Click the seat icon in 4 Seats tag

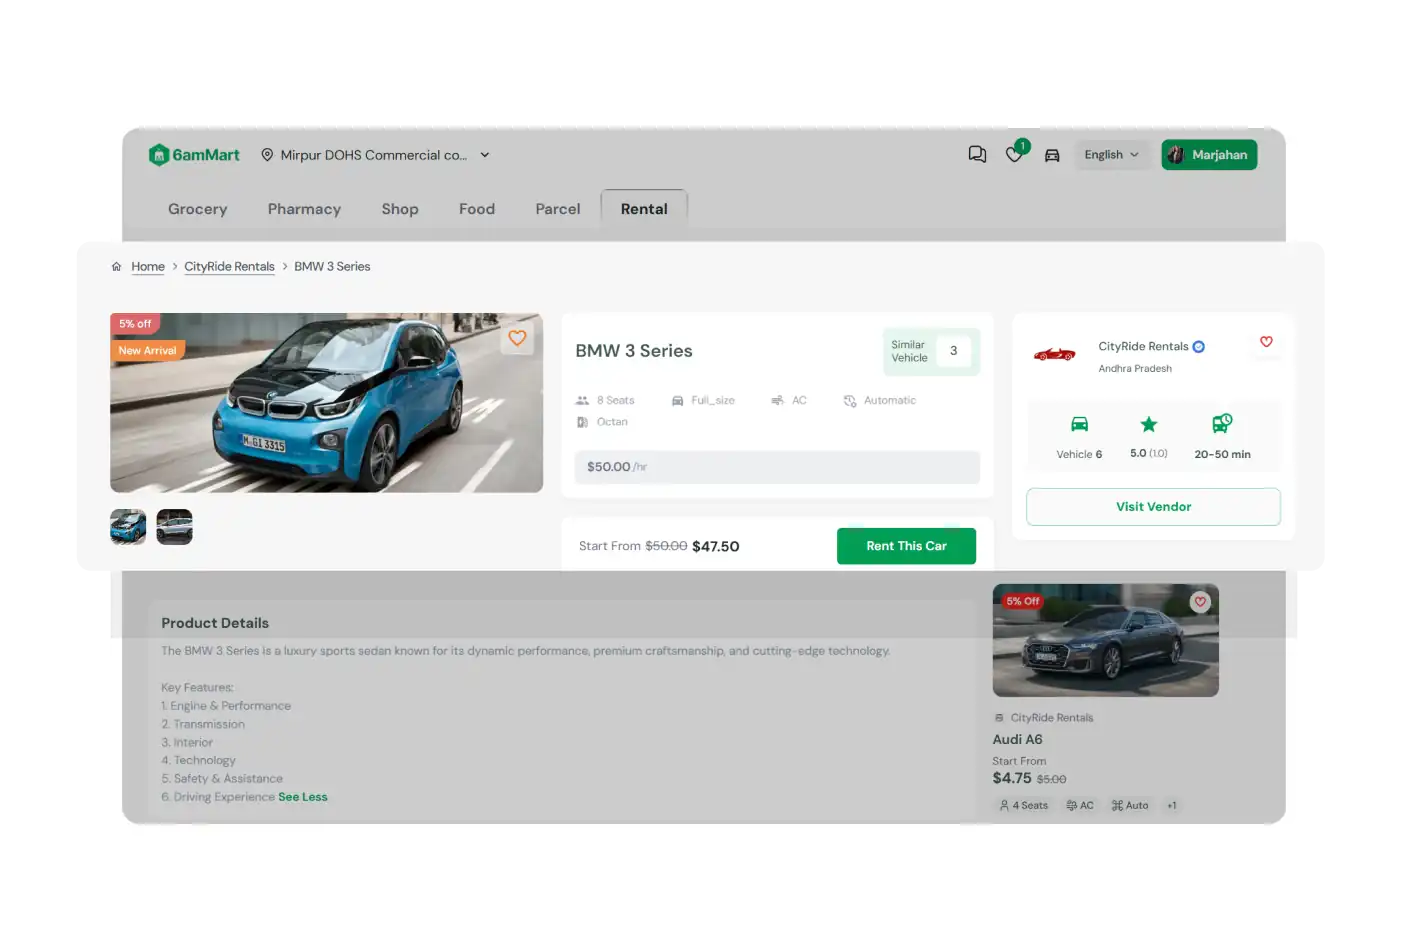pyautogui.click(x=1004, y=806)
